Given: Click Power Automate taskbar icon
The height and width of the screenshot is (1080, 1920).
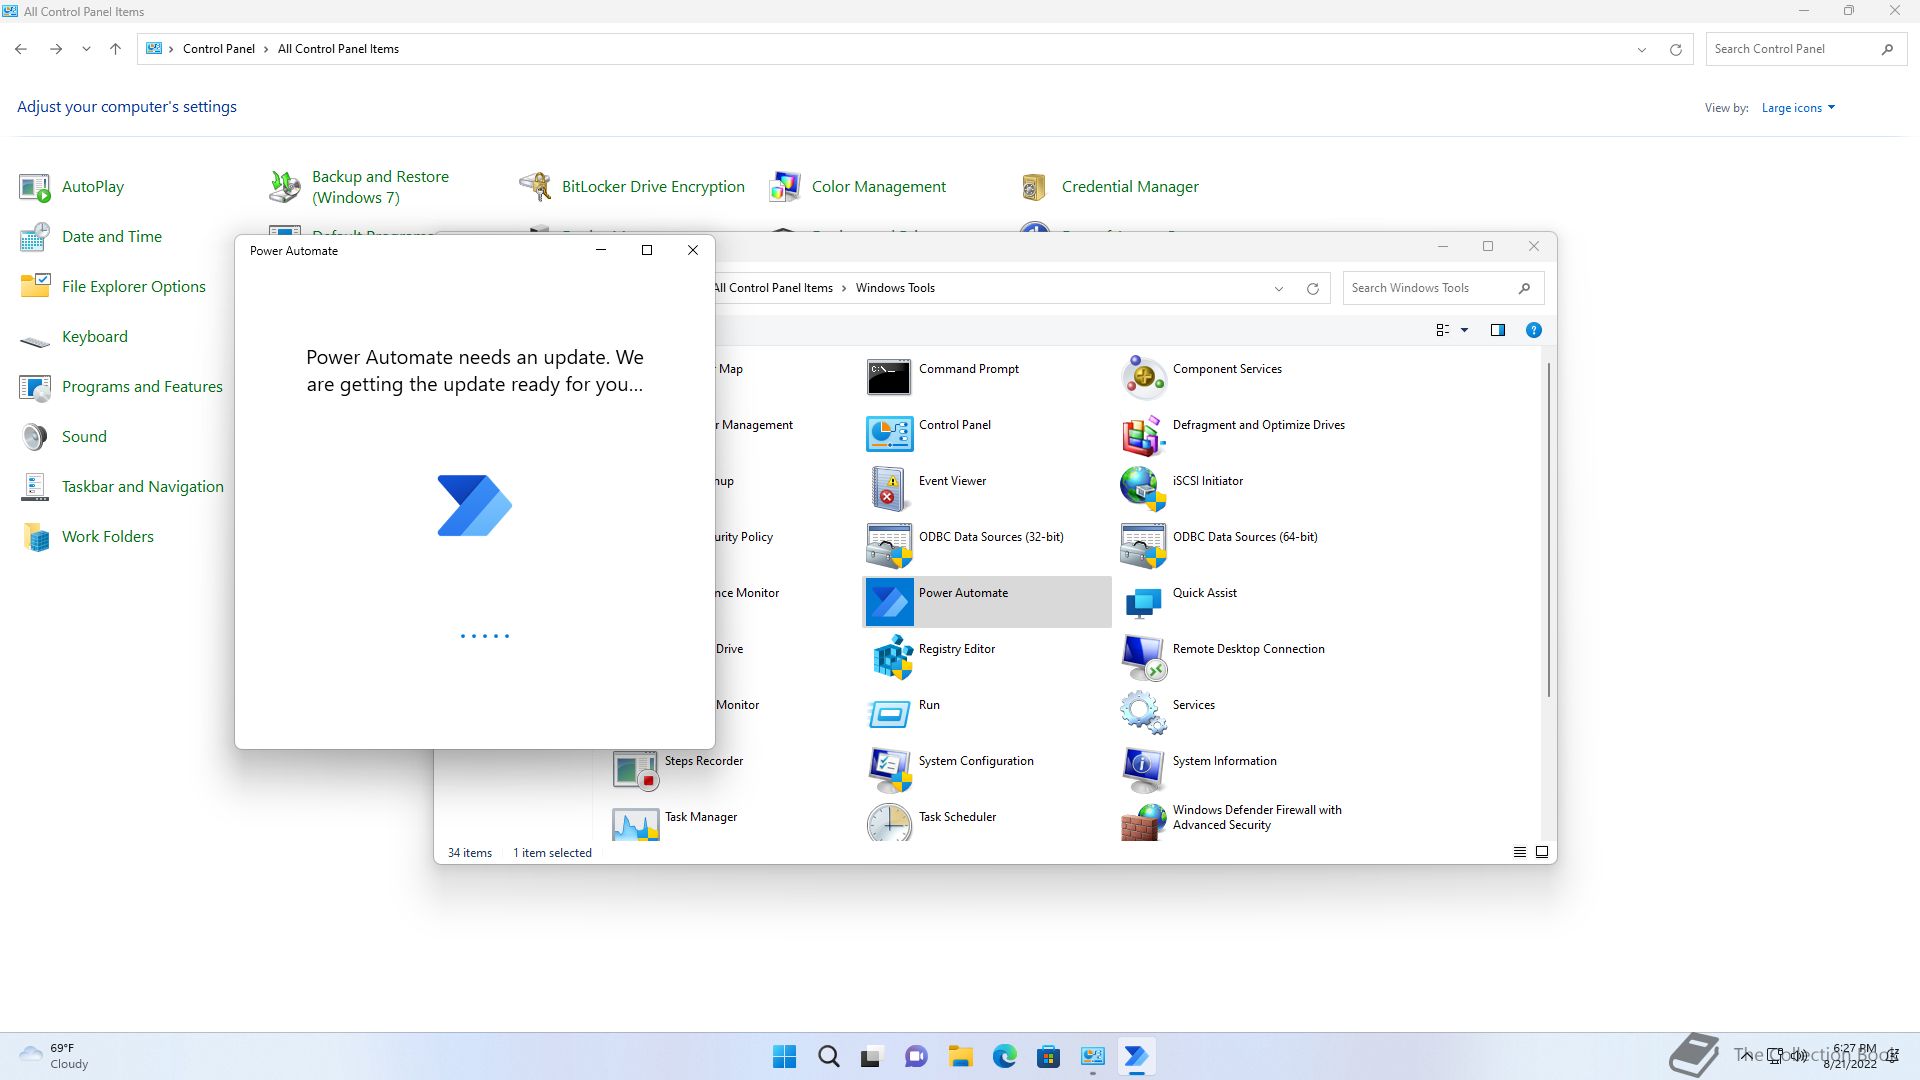Looking at the screenshot, I should [x=1136, y=1056].
